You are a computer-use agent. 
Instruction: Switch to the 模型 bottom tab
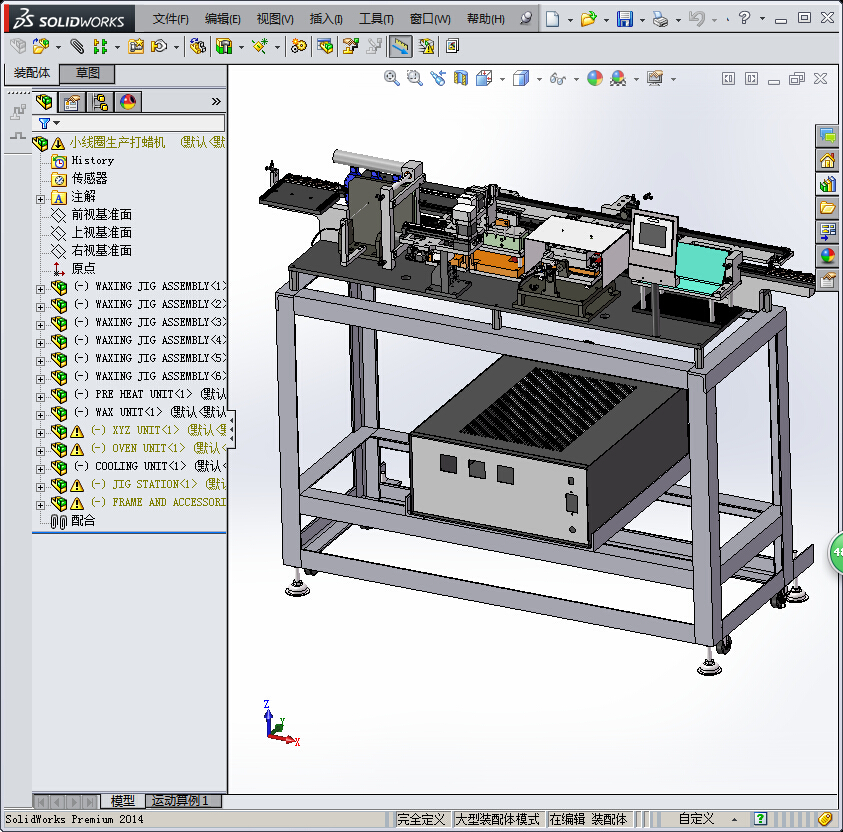click(123, 801)
